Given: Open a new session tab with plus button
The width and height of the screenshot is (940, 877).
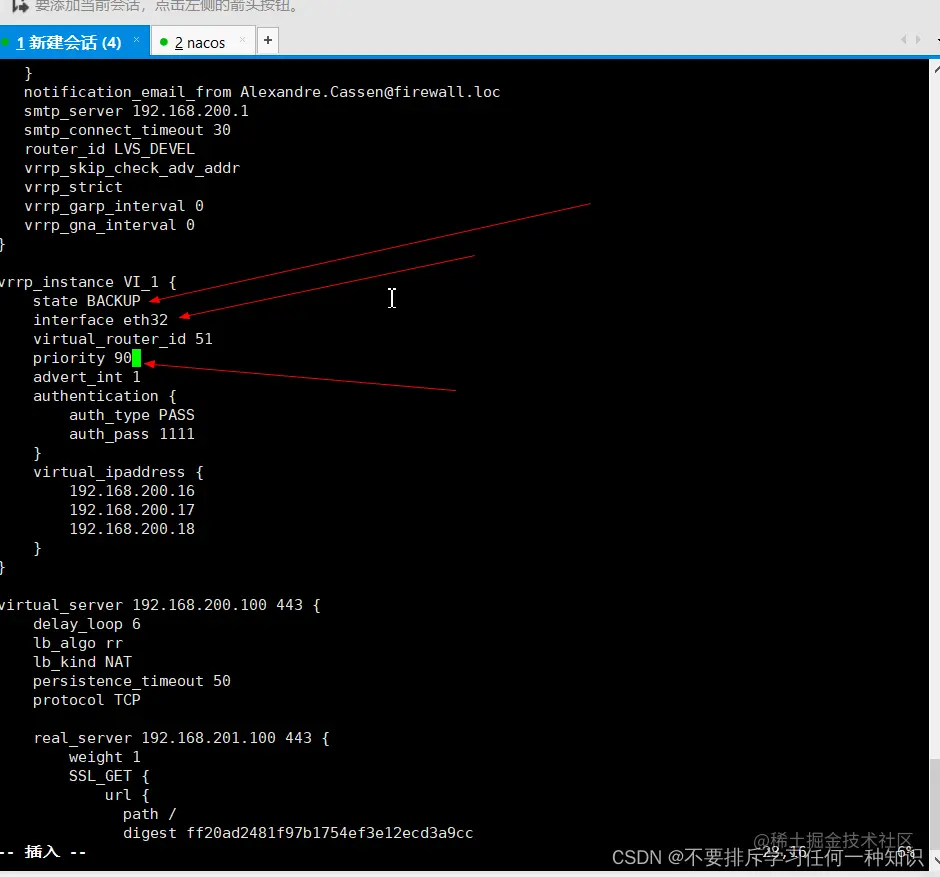Looking at the screenshot, I should pyautogui.click(x=268, y=40).
